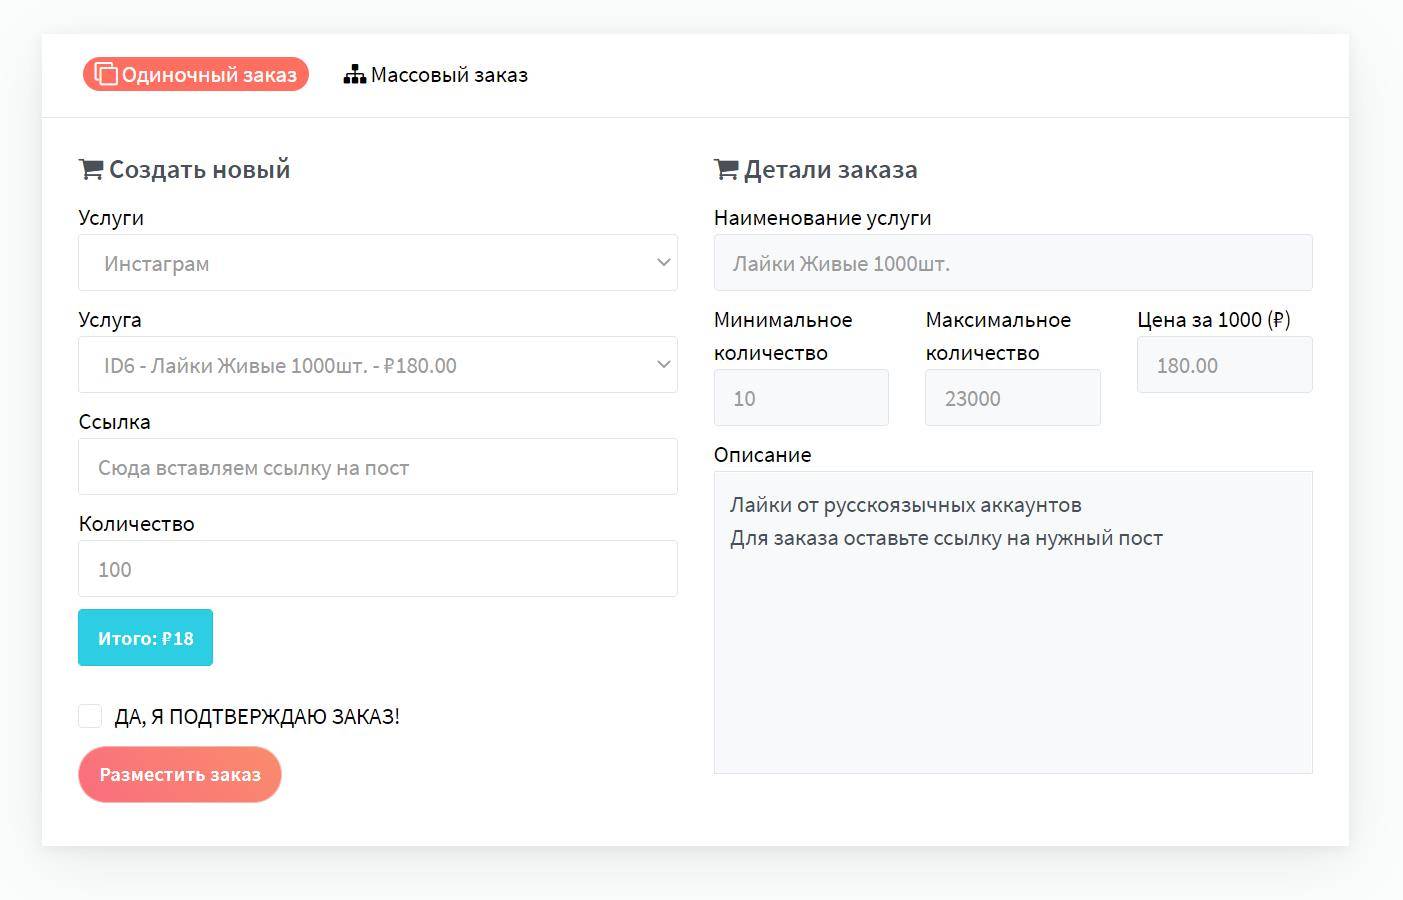Tick the order confirmation checkbox
The width and height of the screenshot is (1403, 900).
[90, 716]
